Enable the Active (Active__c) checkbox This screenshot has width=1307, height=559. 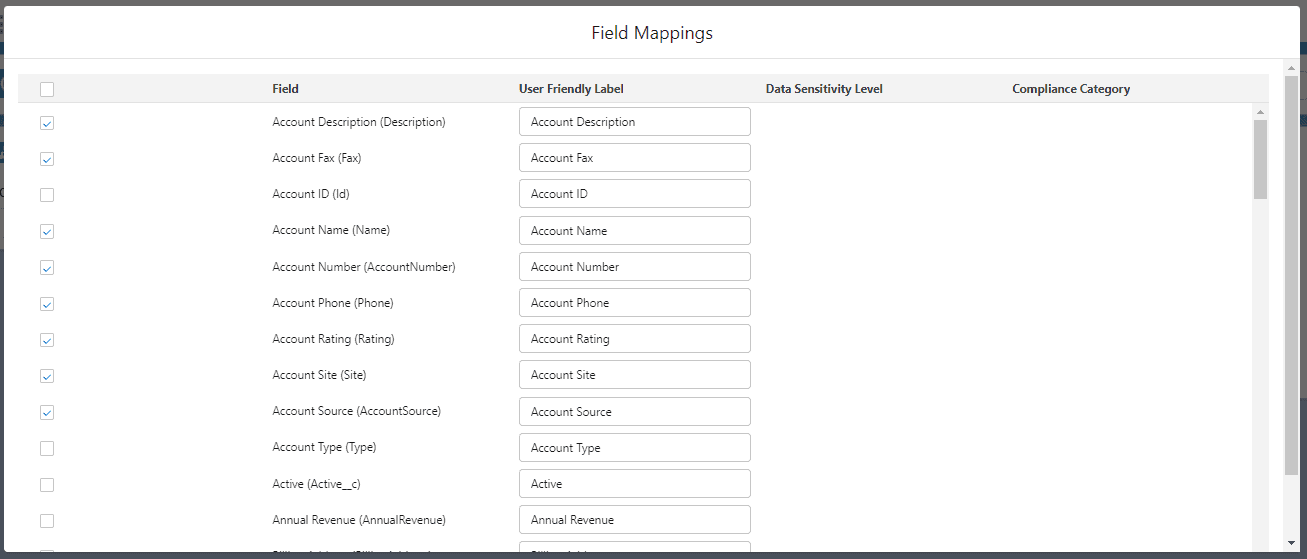(47, 485)
